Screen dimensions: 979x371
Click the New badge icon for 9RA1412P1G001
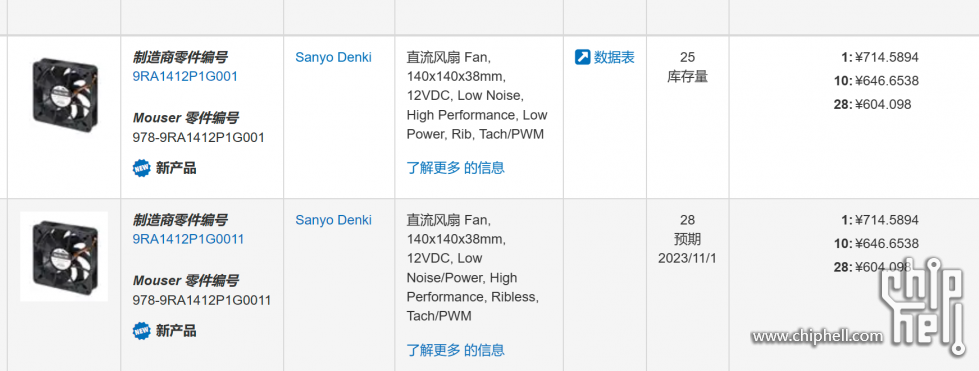click(142, 168)
